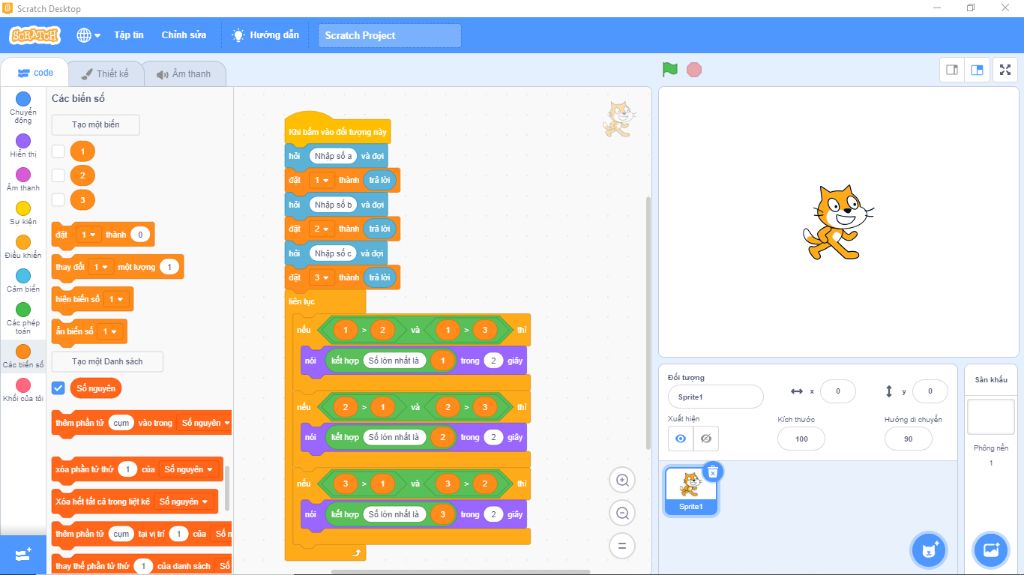Switch to the code tab
1024x575 pixels.
click(x=35, y=73)
